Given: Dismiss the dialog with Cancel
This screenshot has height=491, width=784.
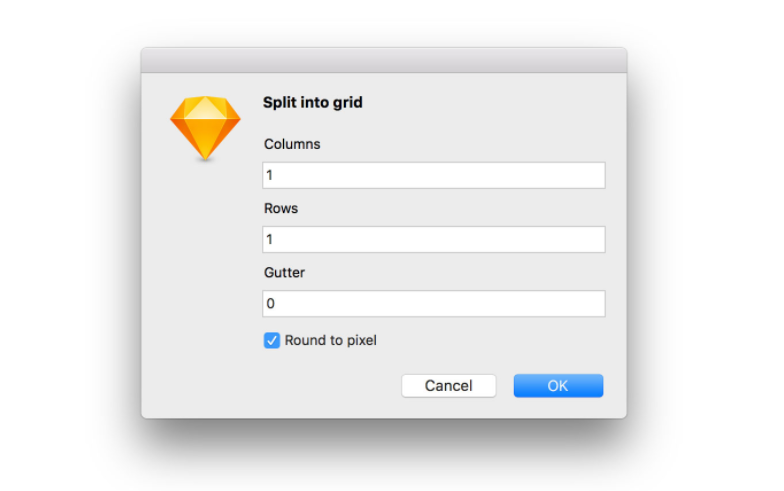Looking at the screenshot, I should point(448,386).
